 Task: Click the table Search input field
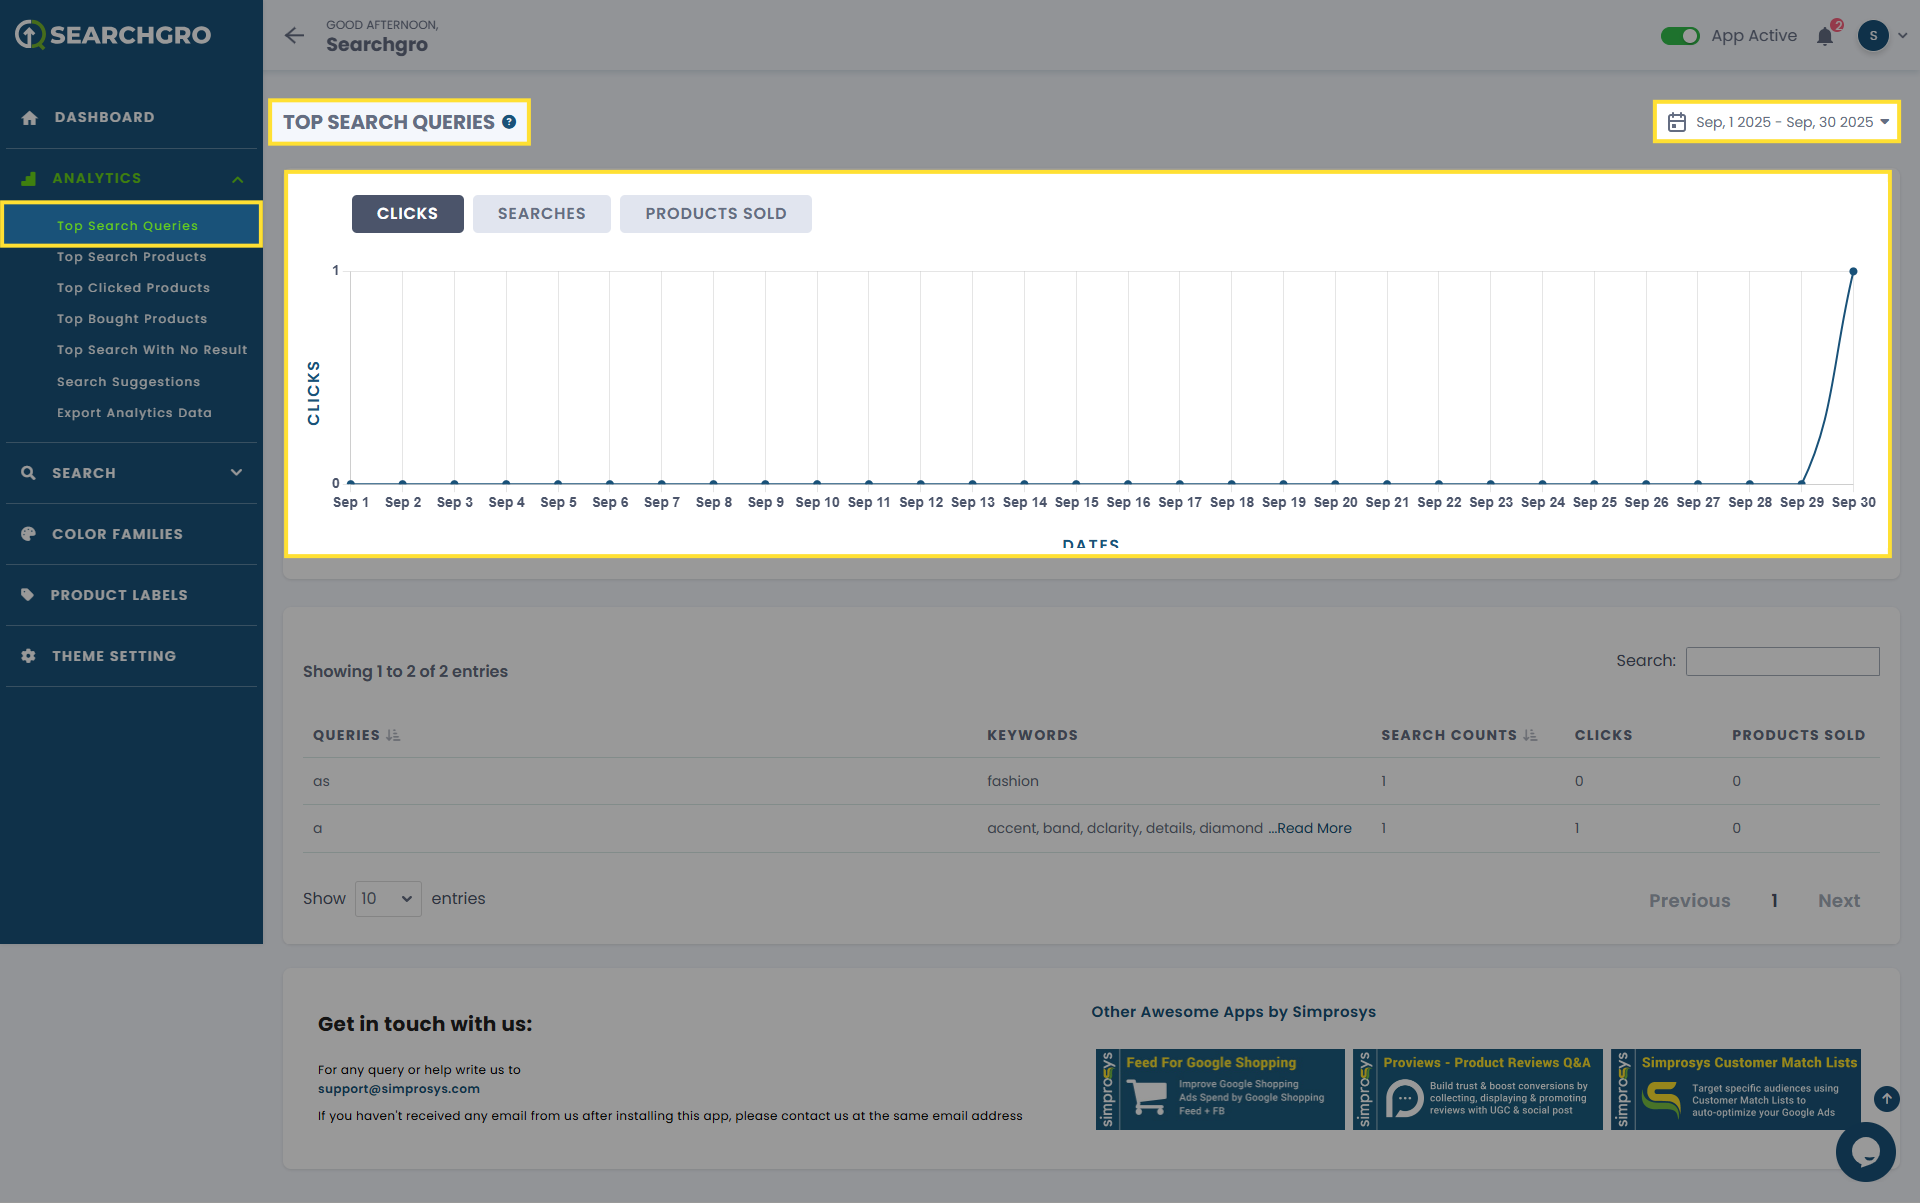(x=1782, y=661)
